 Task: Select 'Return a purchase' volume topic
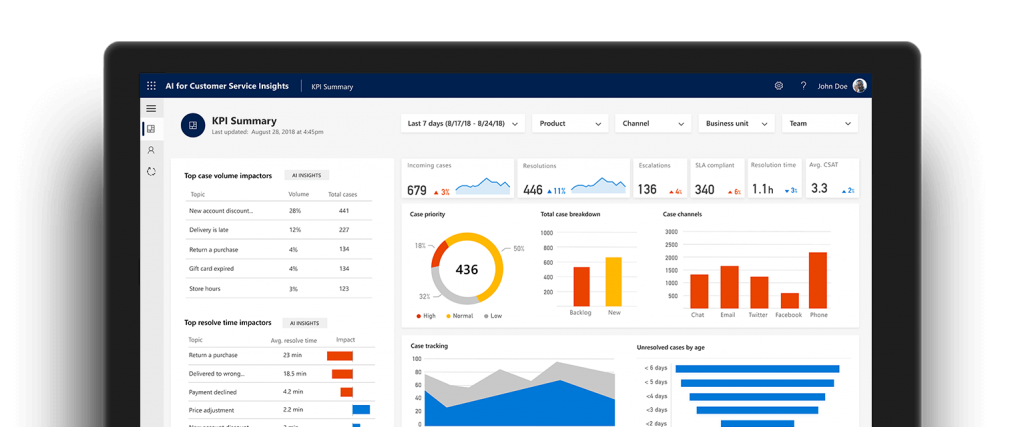[279, 249]
